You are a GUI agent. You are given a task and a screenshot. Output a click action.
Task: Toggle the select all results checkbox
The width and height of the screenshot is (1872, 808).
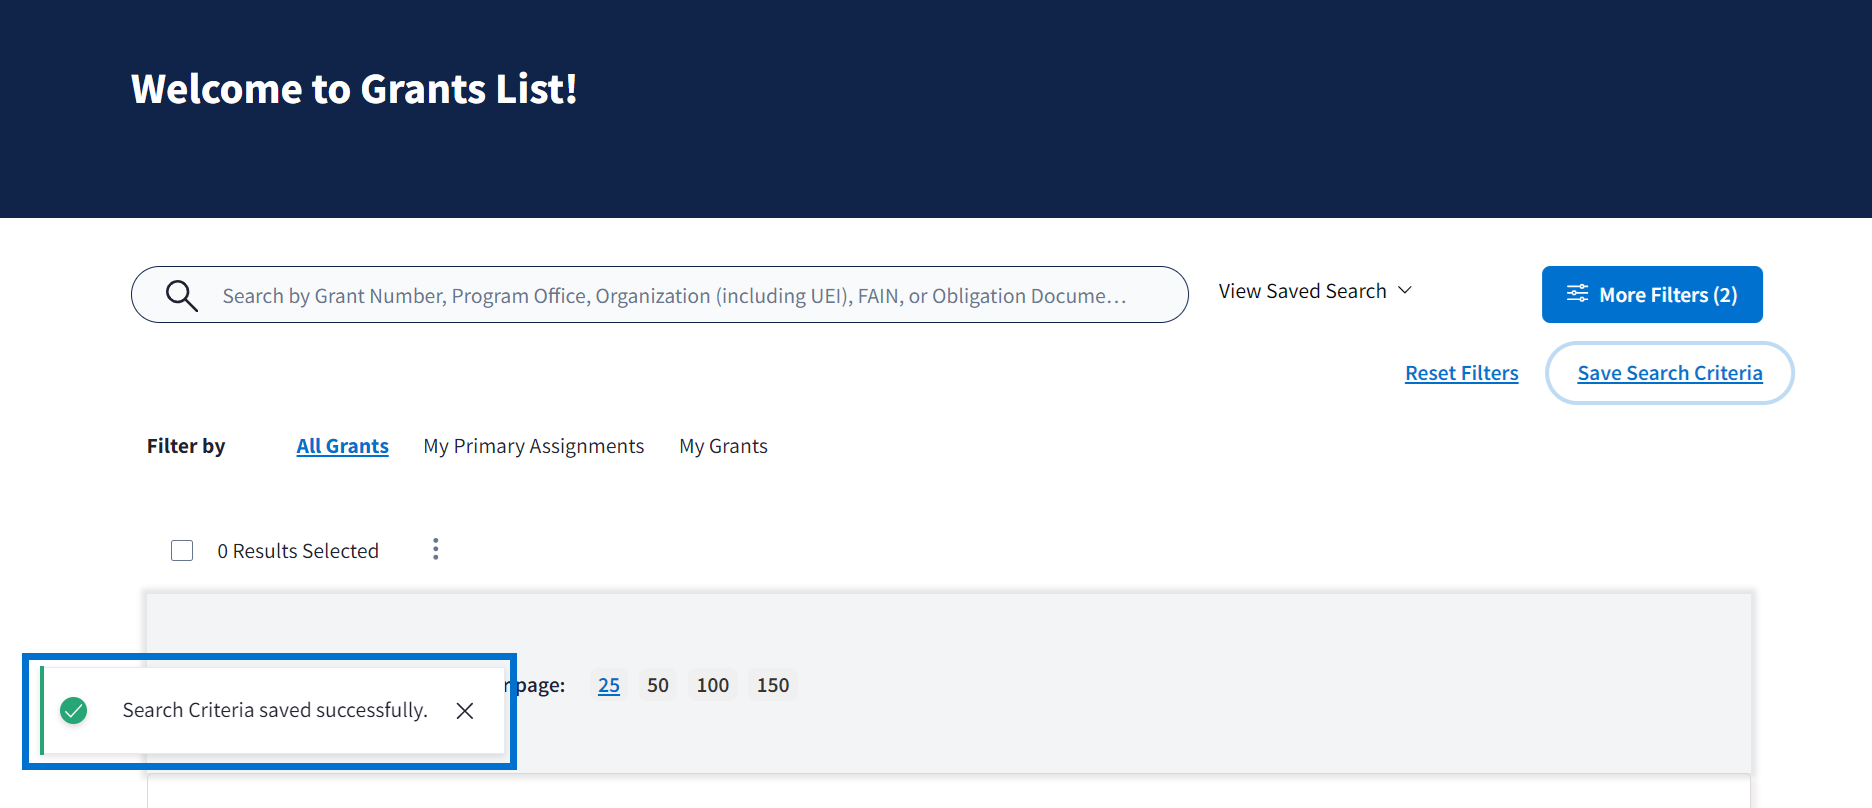tap(182, 551)
